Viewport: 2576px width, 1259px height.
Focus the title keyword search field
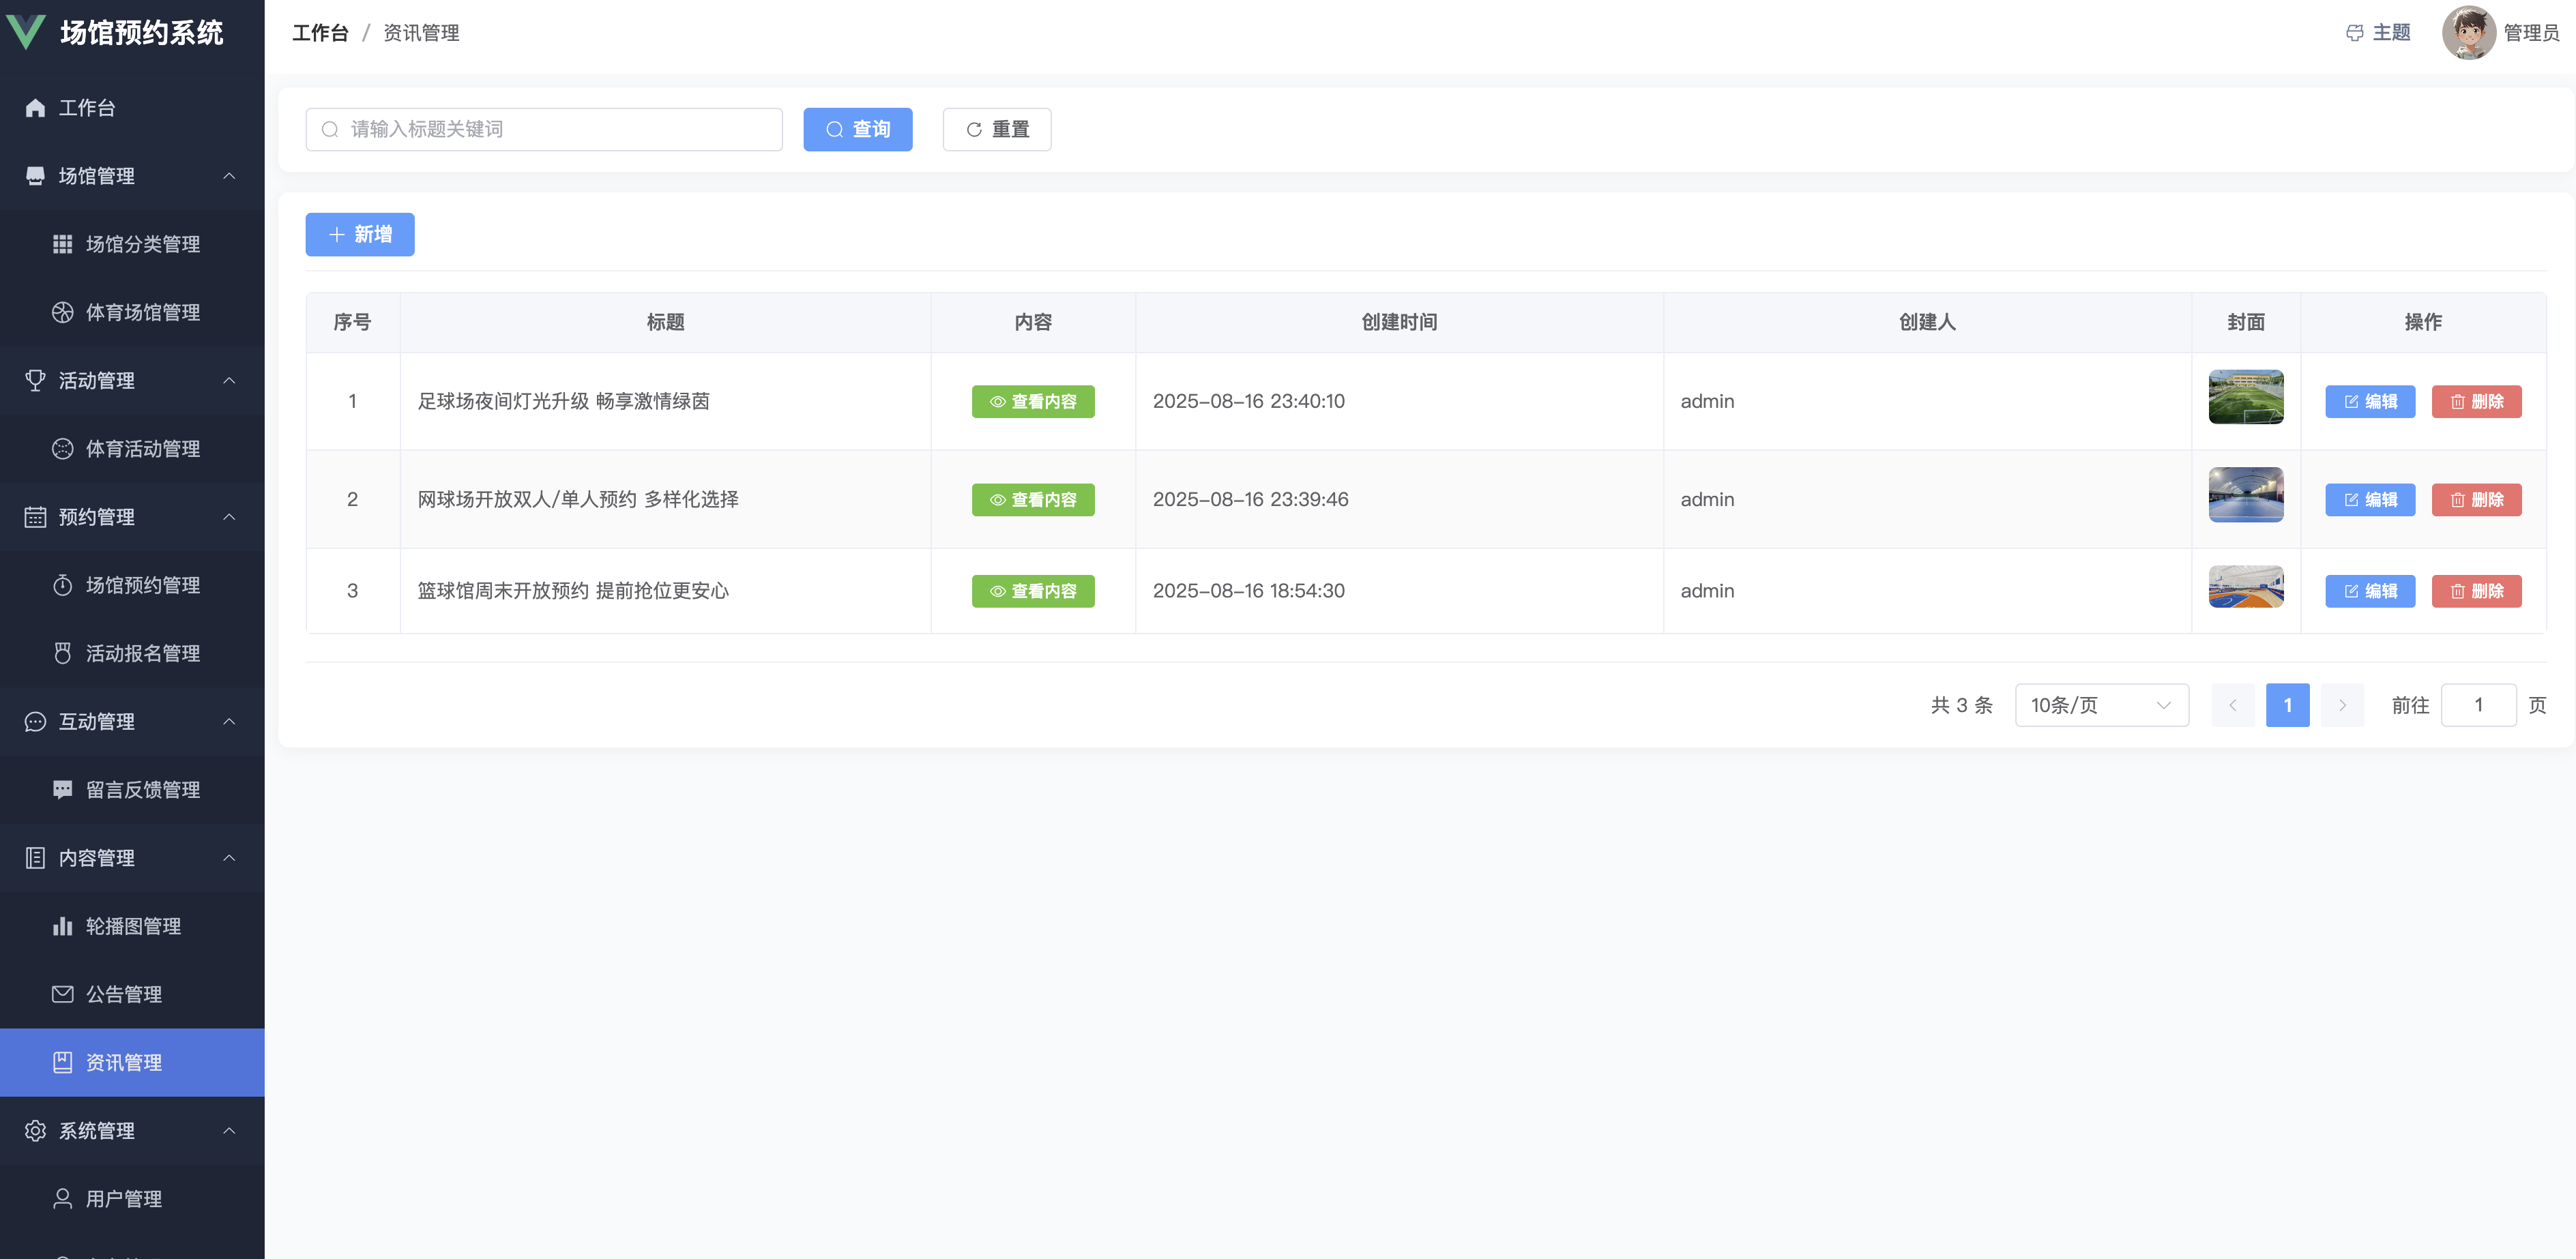point(544,129)
